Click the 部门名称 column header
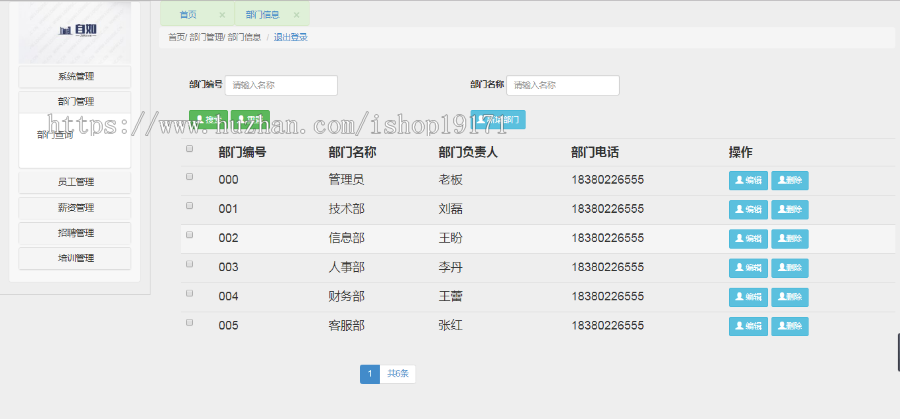 coord(352,153)
